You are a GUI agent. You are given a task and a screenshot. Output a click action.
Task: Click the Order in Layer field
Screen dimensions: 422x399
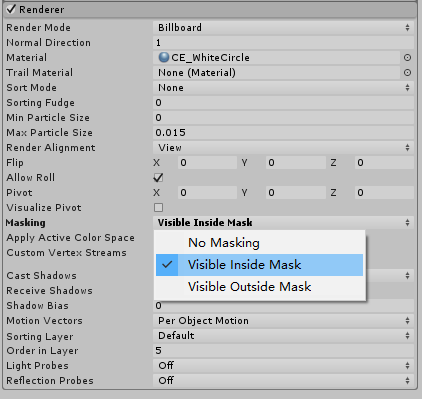coord(283,351)
